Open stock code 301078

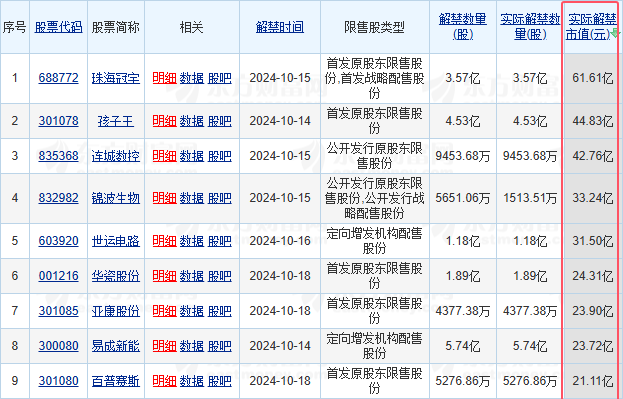click(x=58, y=121)
